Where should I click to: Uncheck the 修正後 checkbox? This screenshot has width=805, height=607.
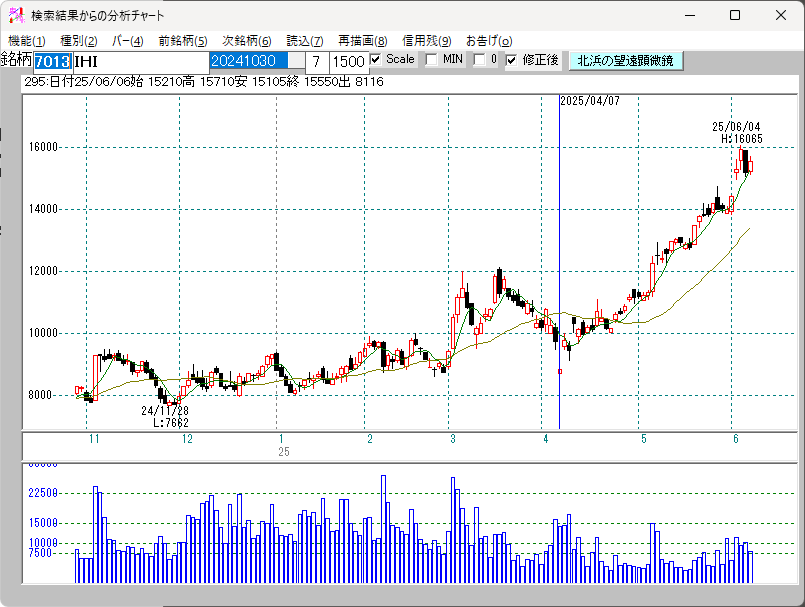511,60
